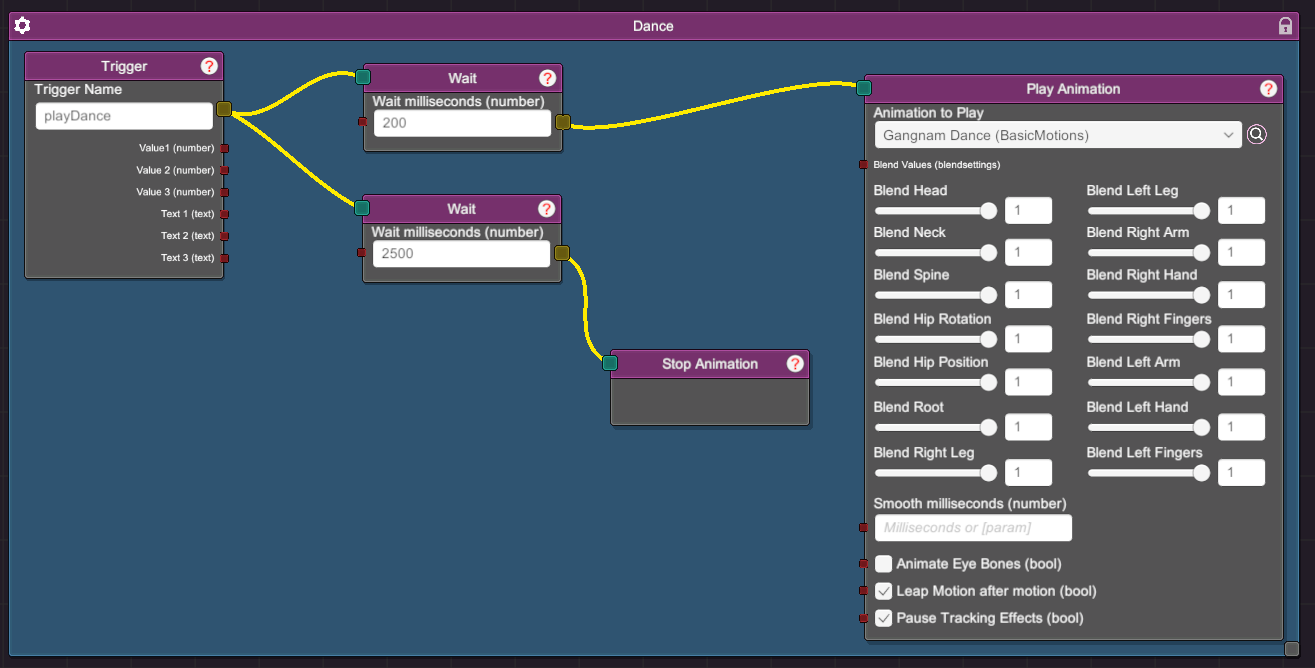The height and width of the screenshot is (668, 1315).
Task: Click the Wait field showing 200
Action: point(463,123)
